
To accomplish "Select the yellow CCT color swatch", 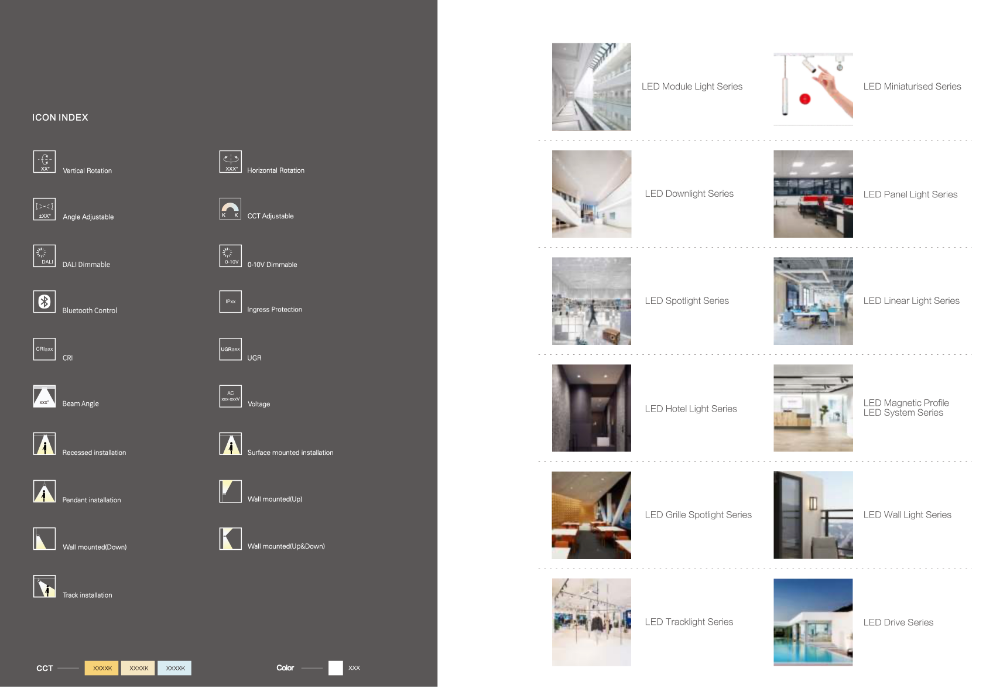I will [x=102, y=668].
